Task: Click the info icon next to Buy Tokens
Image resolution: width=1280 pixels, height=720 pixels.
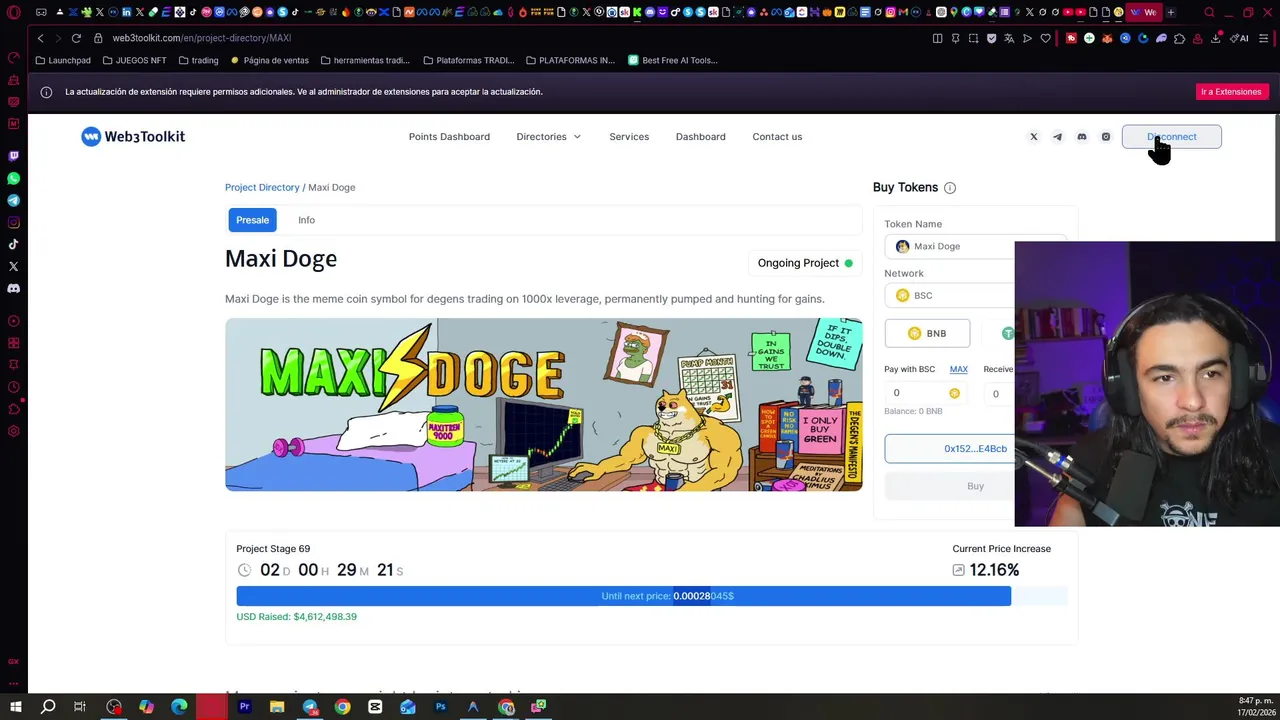Action: click(950, 188)
